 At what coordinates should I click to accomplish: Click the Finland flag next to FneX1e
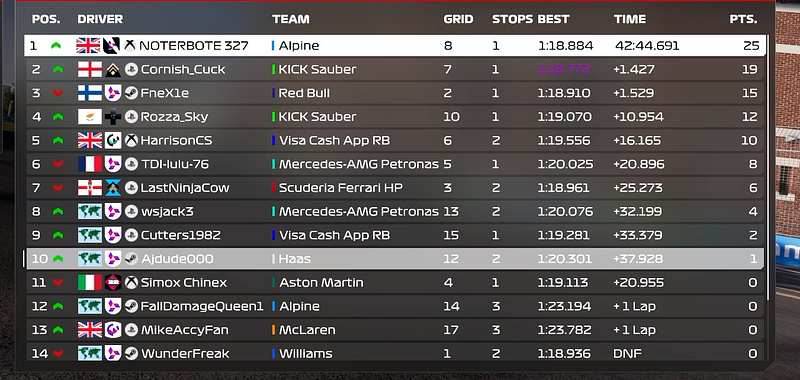click(x=90, y=93)
